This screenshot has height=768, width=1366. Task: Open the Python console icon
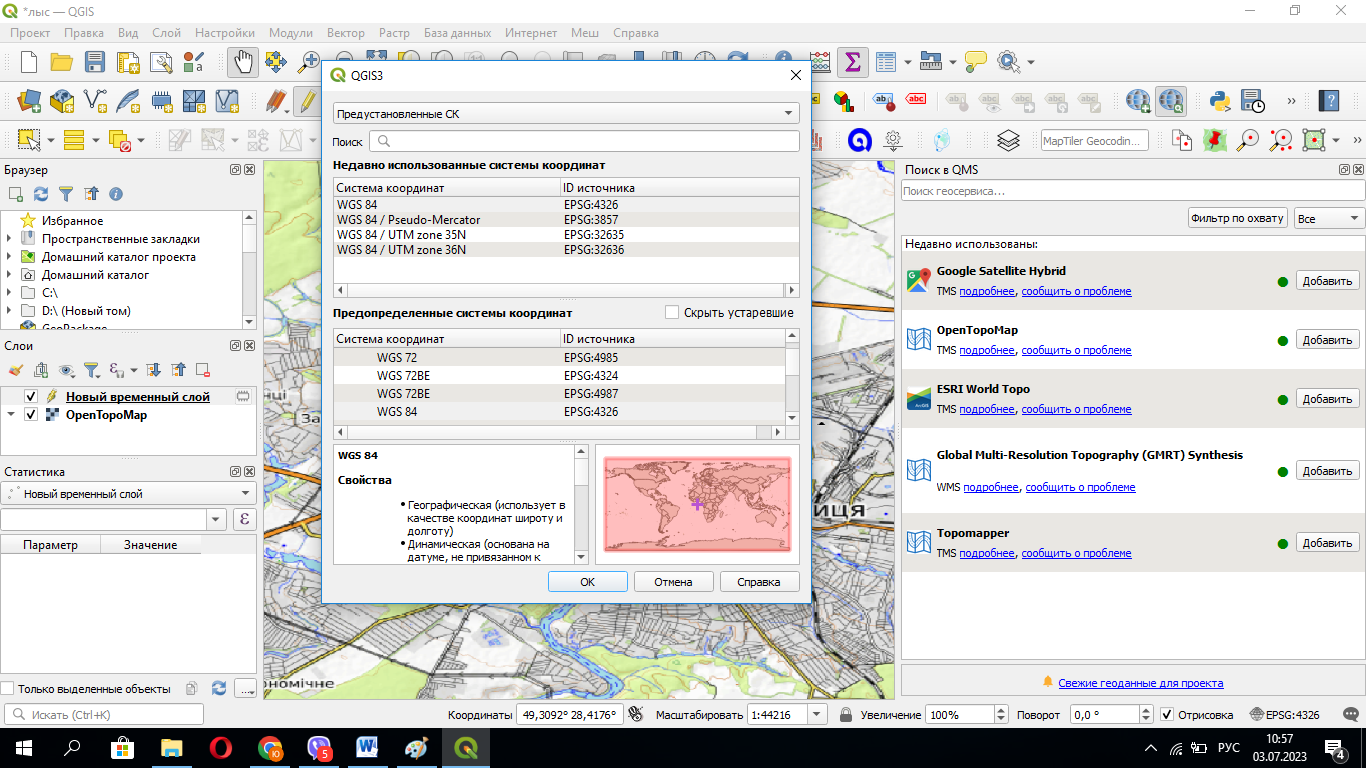[x=1219, y=101]
